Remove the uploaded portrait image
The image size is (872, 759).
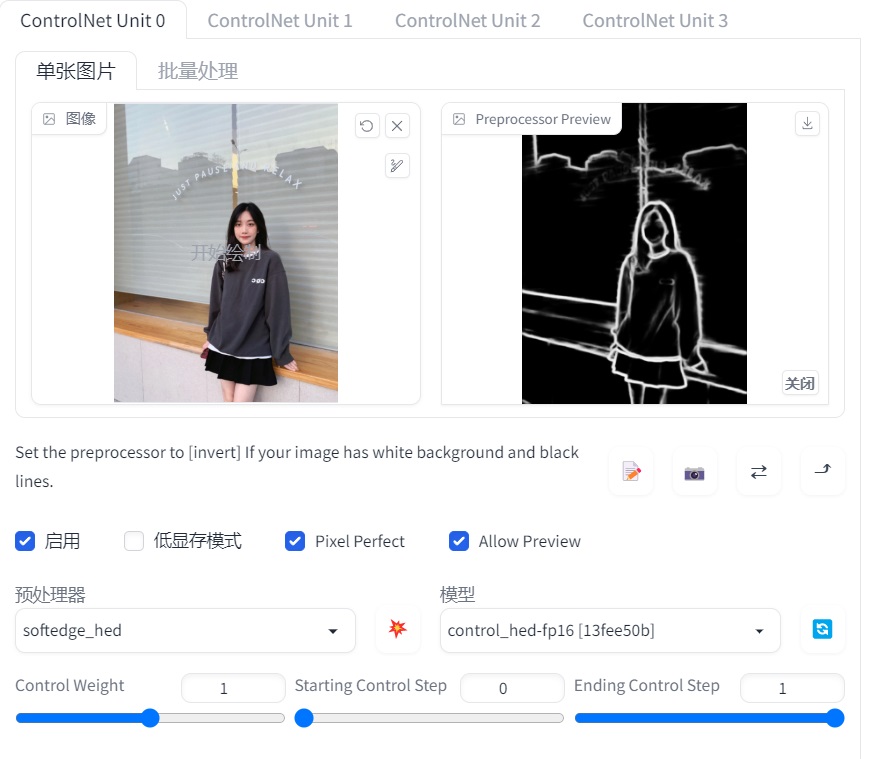click(397, 125)
